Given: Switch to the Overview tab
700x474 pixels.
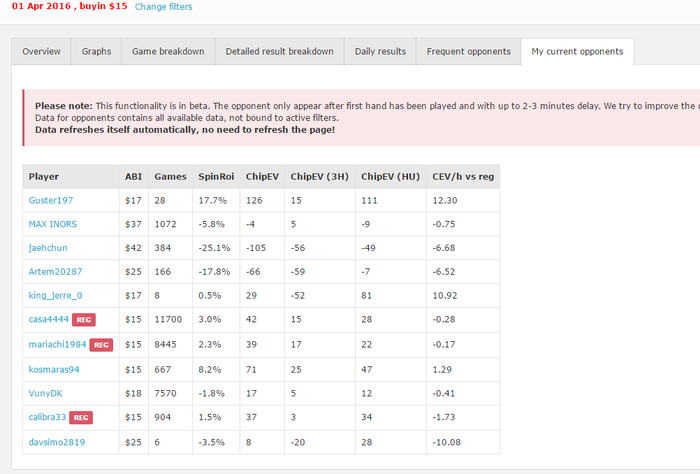Looking at the screenshot, I should coord(41,51).
